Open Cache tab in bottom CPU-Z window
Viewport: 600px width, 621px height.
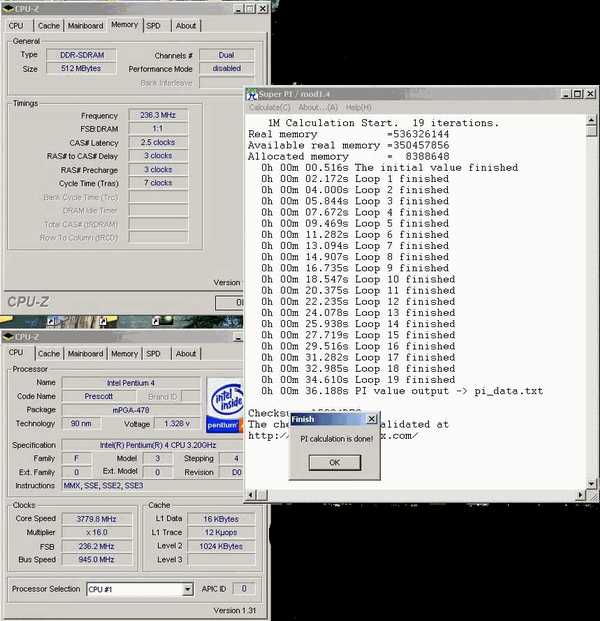49,354
